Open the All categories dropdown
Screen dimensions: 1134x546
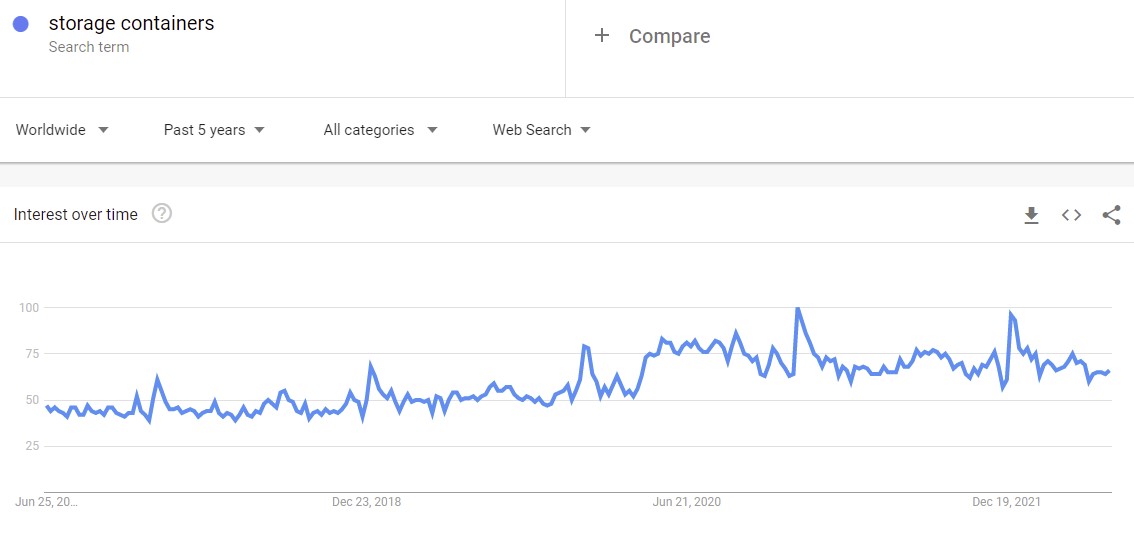[x=380, y=130]
